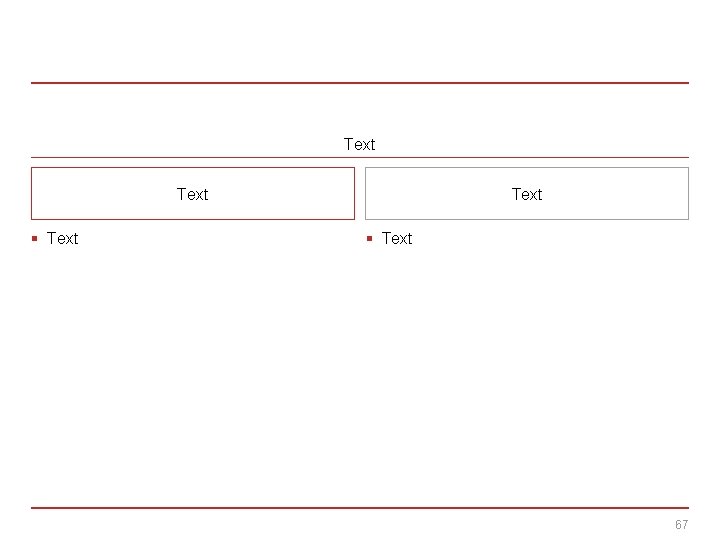Select the red-bordered left "Text" box

pyautogui.click(x=192, y=194)
